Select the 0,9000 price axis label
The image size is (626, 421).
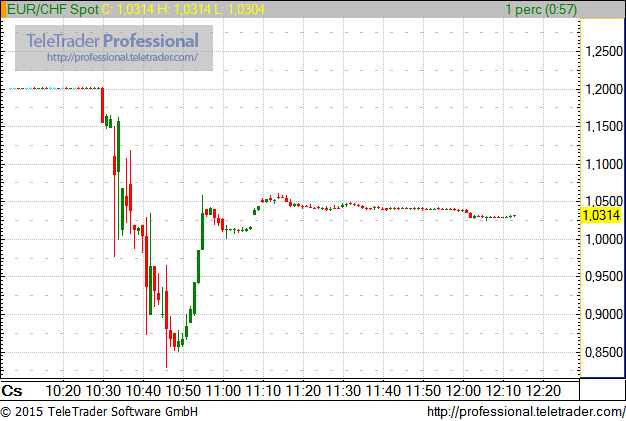[604, 314]
